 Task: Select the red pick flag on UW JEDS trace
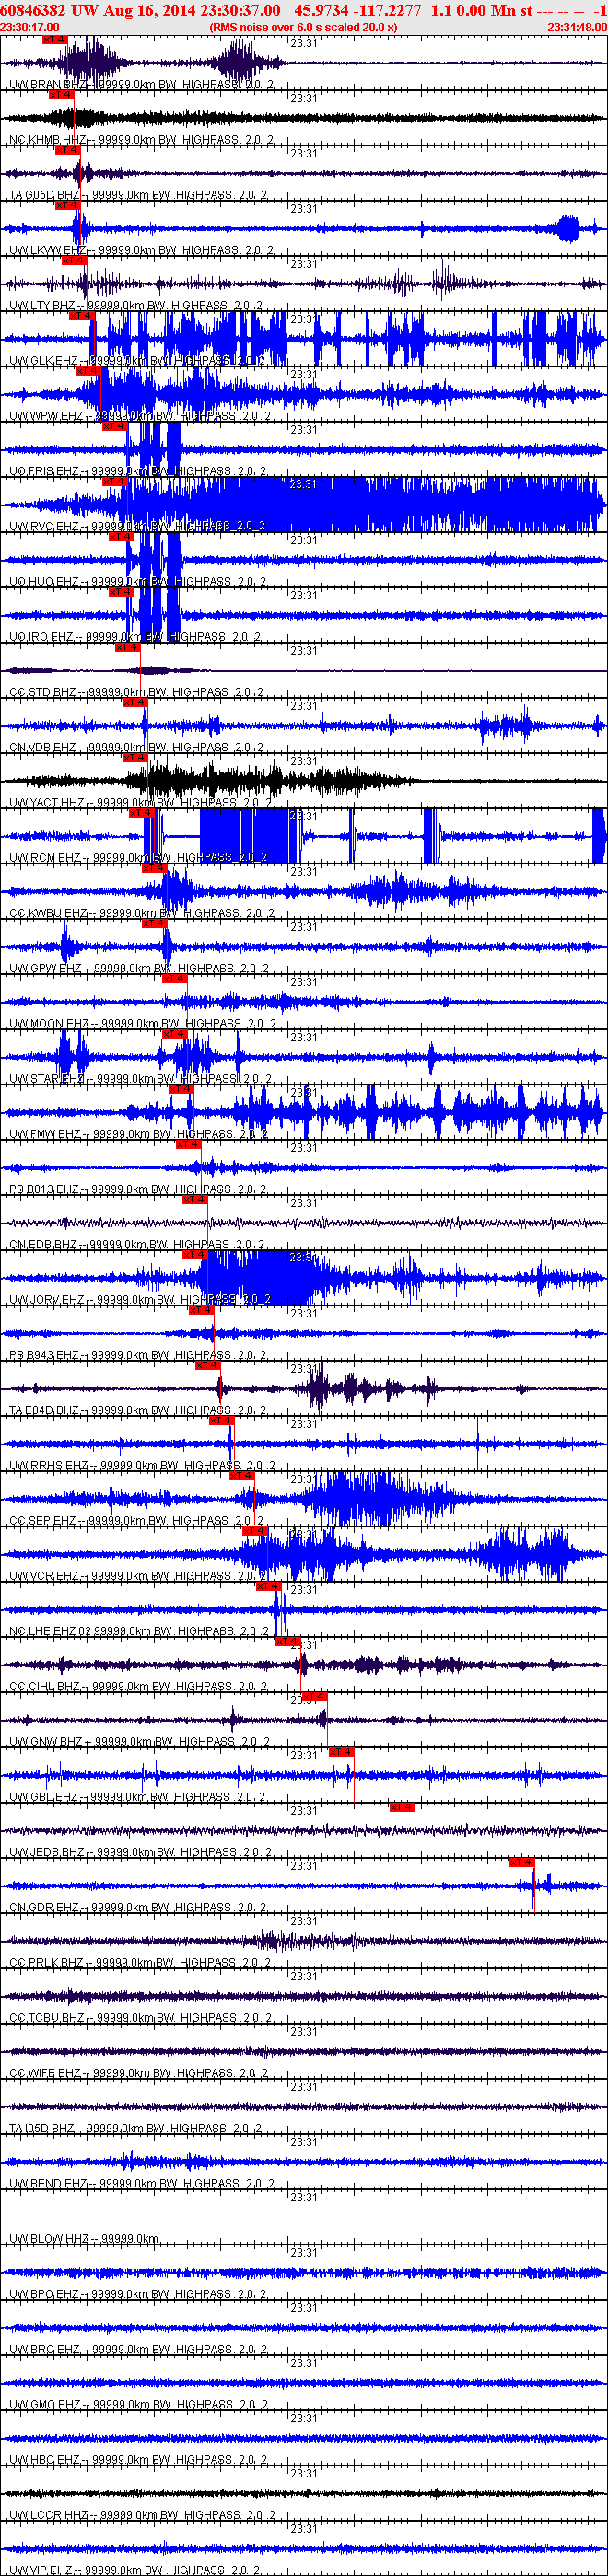point(402,1807)
